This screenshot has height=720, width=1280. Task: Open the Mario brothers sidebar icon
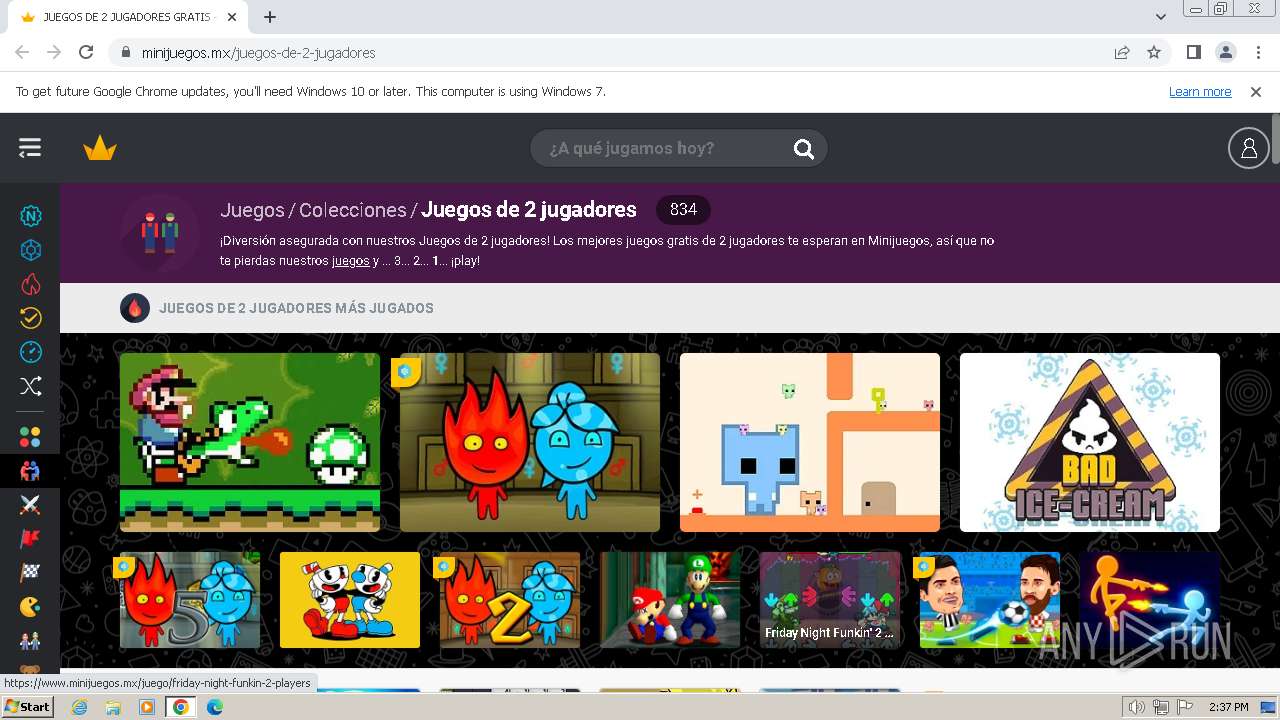click(31, 641)
